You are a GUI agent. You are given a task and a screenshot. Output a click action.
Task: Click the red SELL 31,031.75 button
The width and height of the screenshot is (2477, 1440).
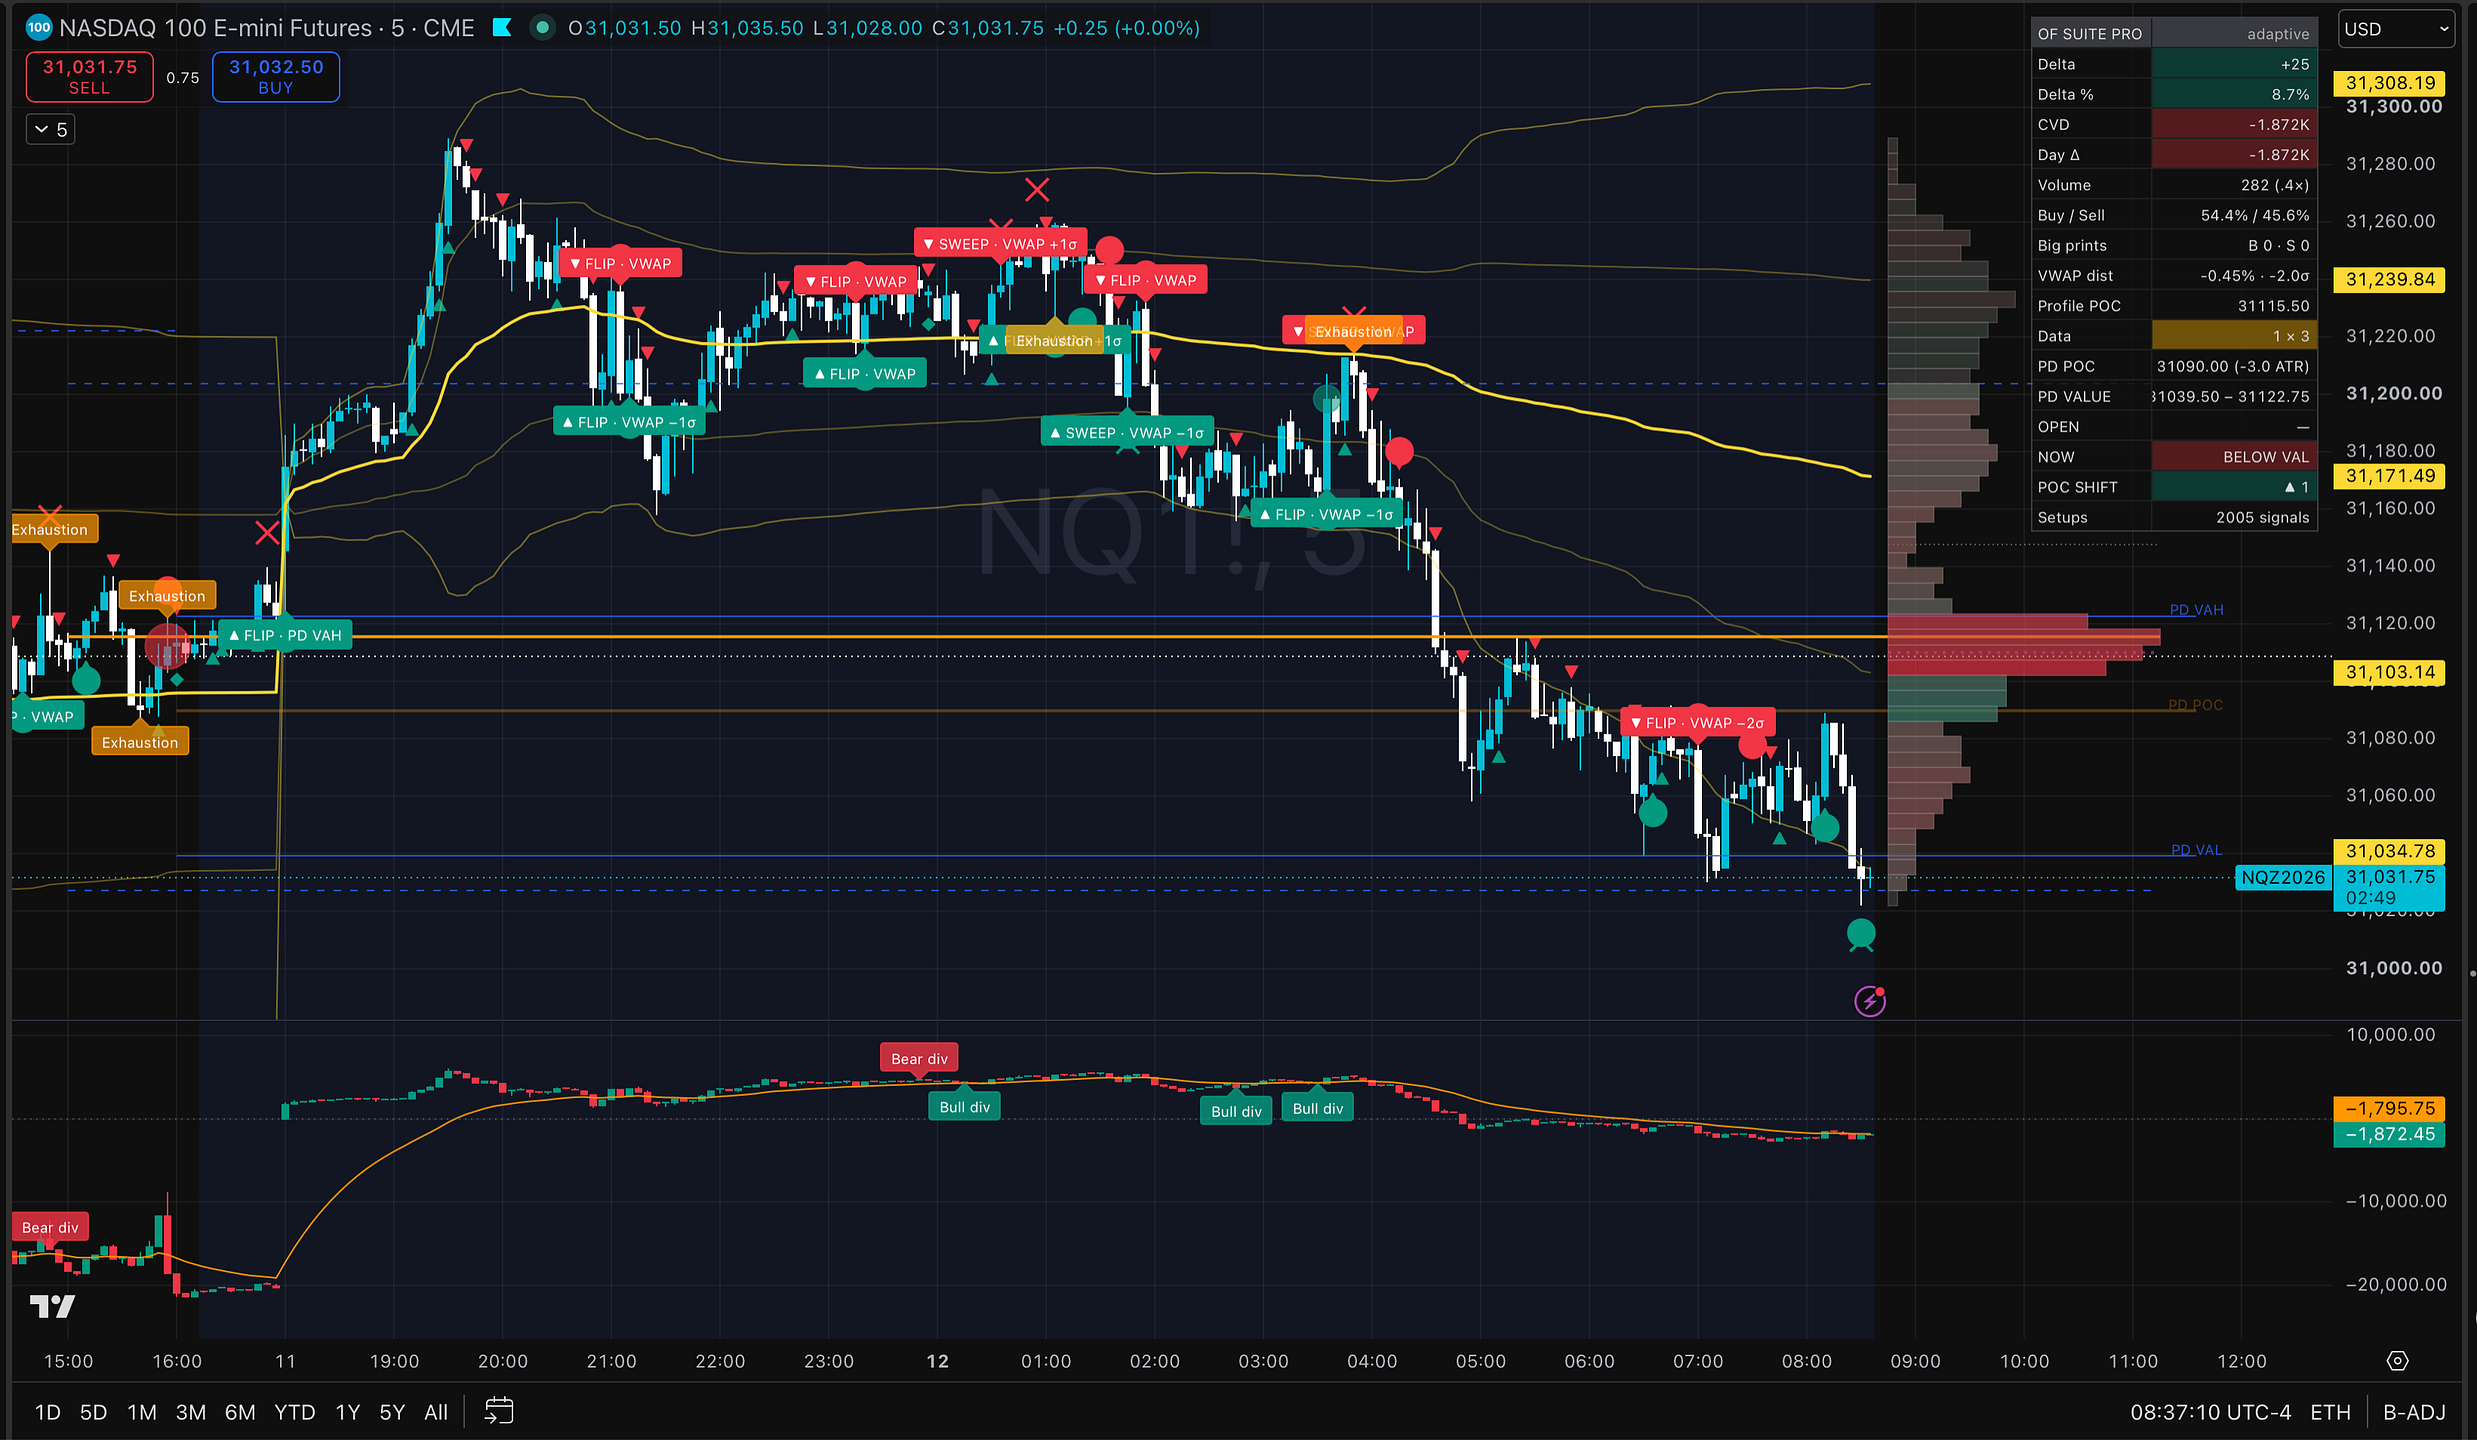coord(90,77)
